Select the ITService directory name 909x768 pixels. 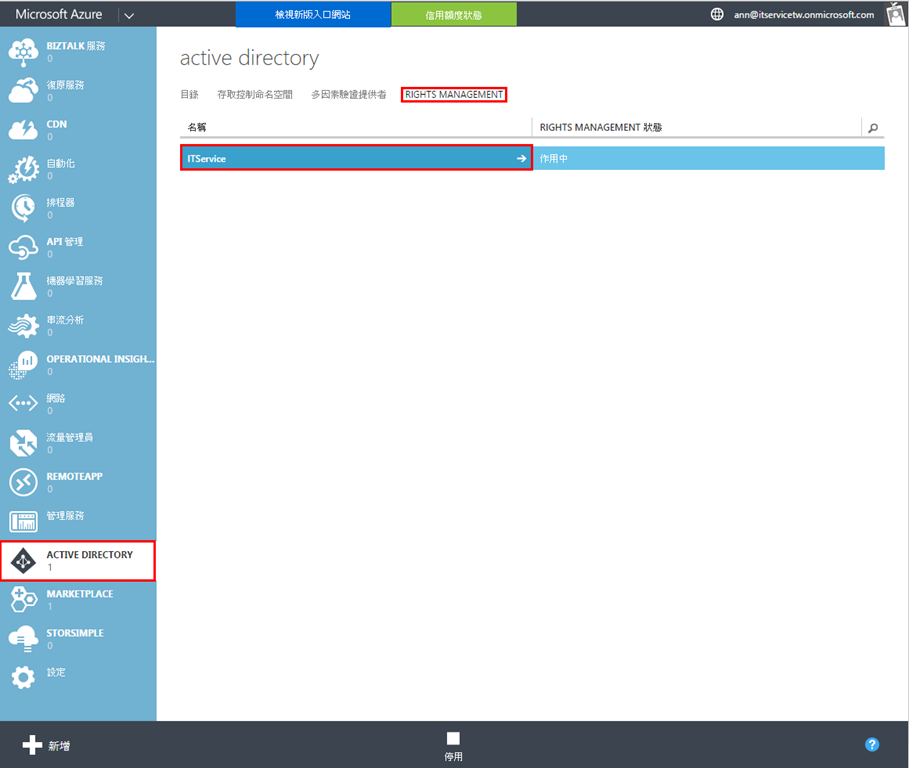206,158
